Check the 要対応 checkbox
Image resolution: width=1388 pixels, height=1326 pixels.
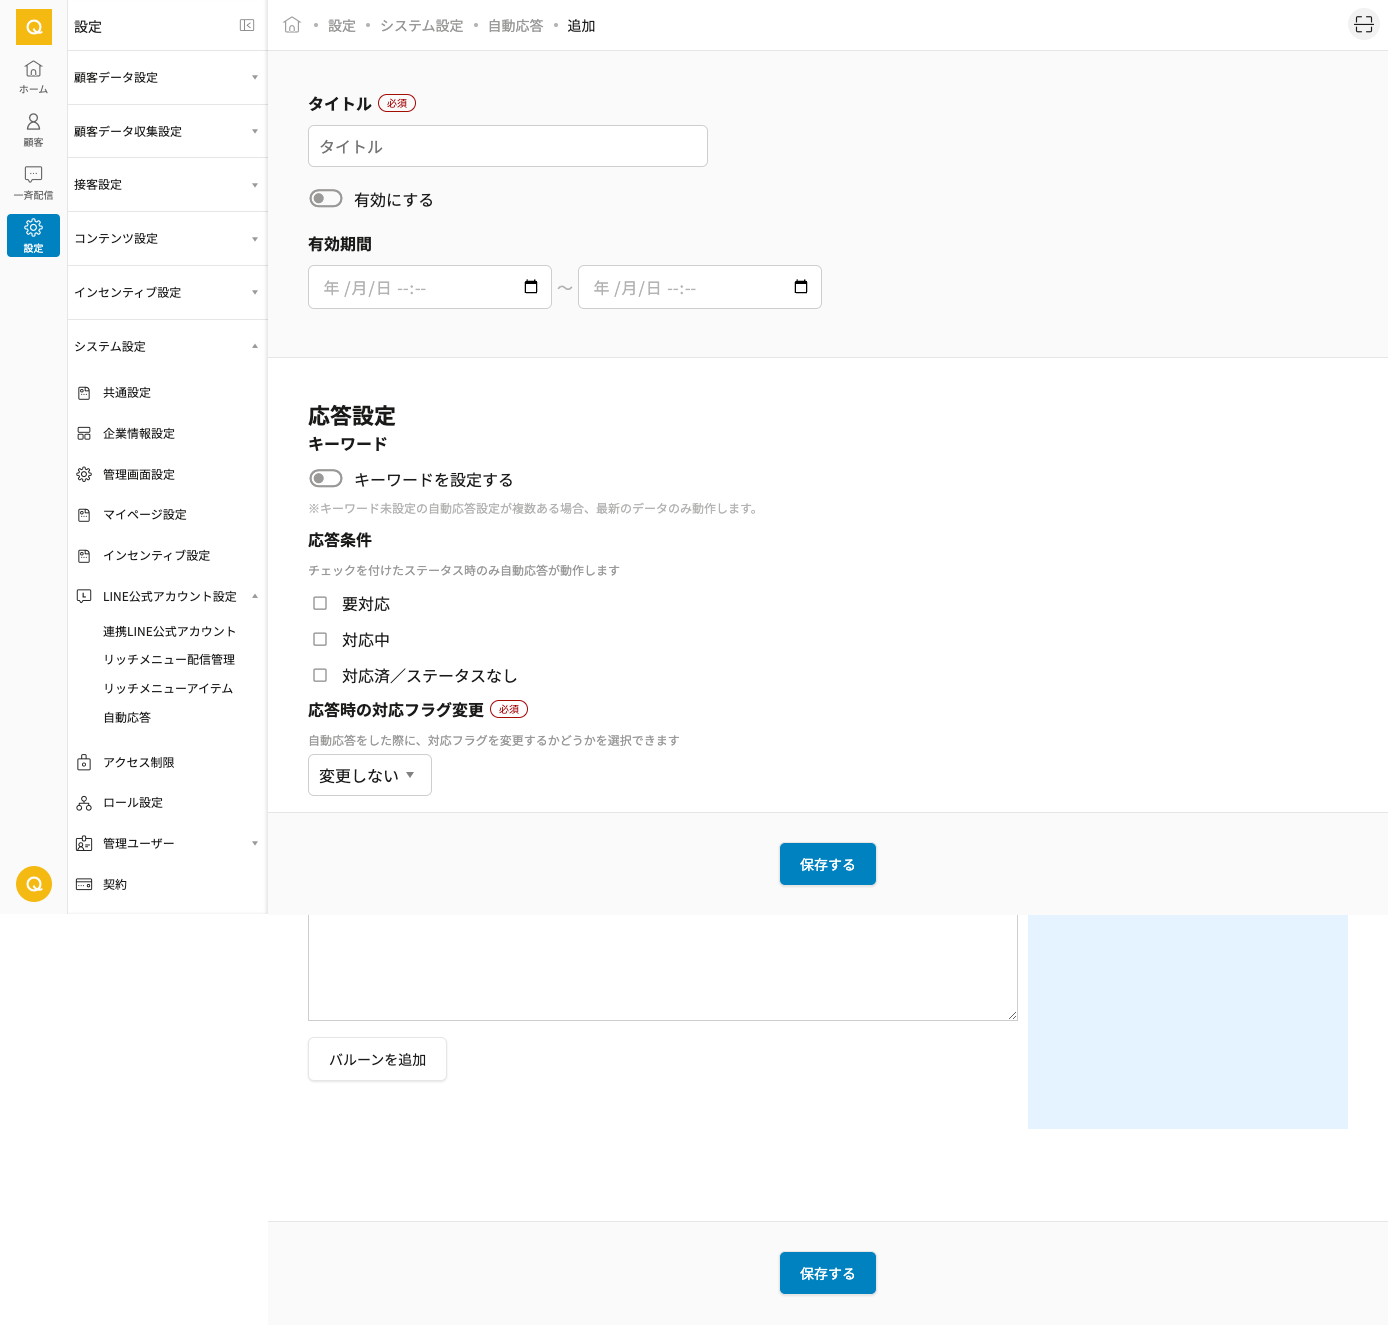pyautogui.click(x=320, y=603)
